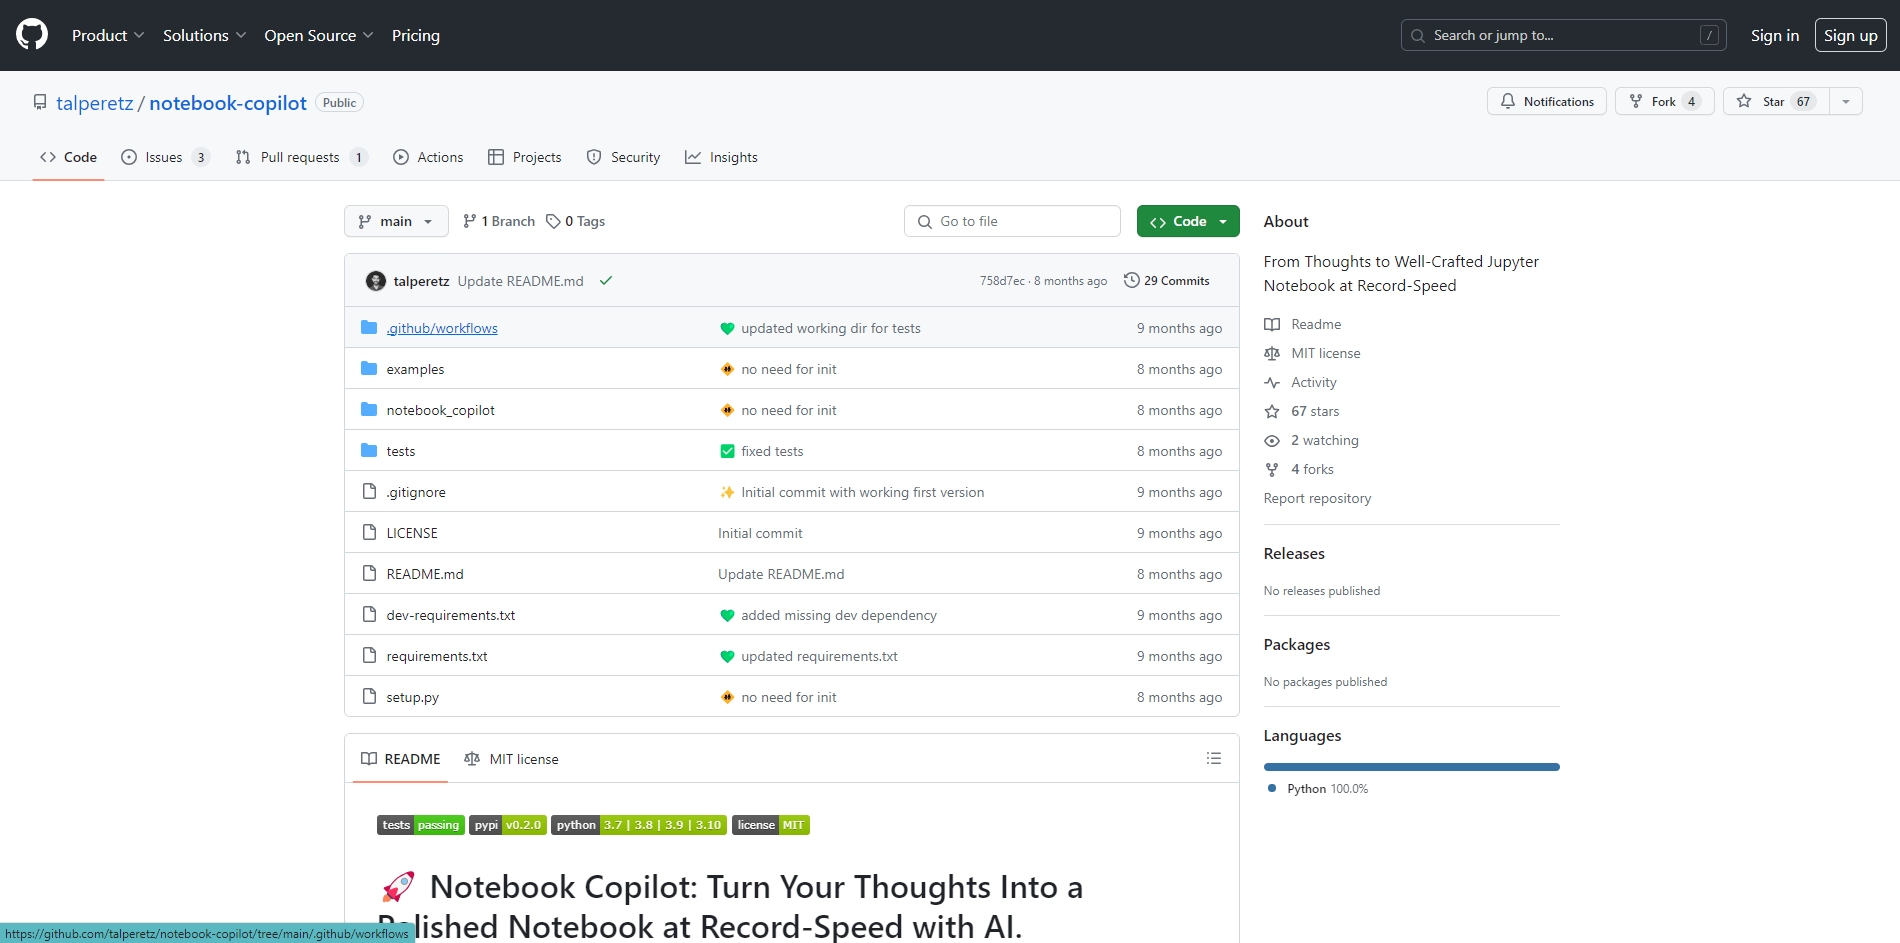Open the notebook_copilot folder
Viewport: 1900px width, 943px height.
(x=440, y=410)
